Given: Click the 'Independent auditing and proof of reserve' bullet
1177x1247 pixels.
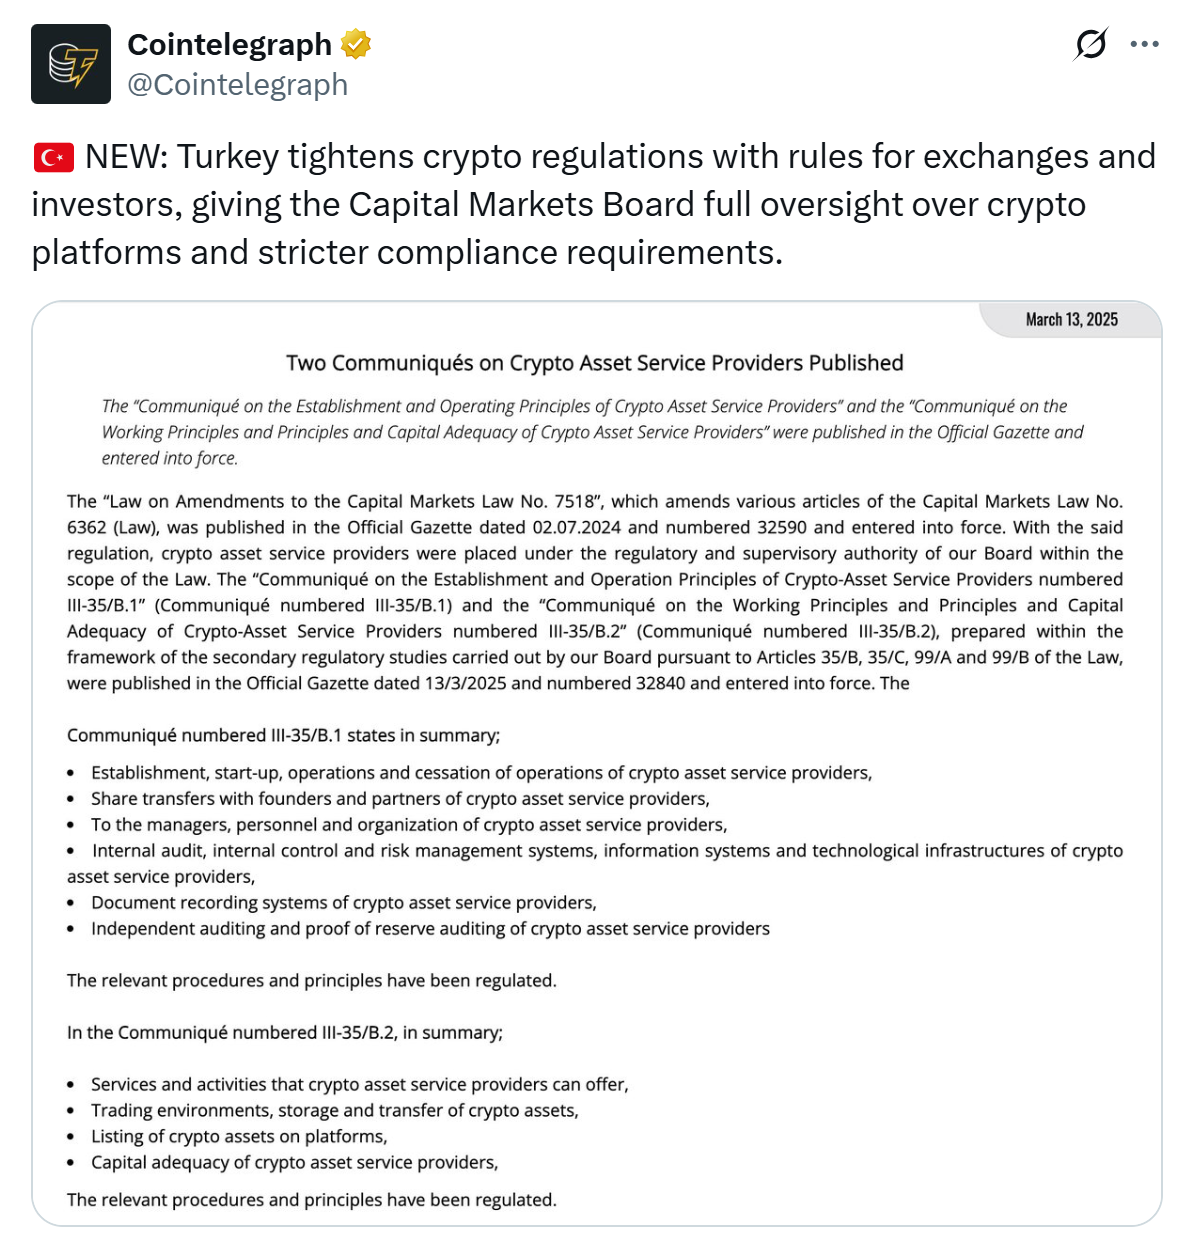Looking at the screenshot, I should [430, 929].
